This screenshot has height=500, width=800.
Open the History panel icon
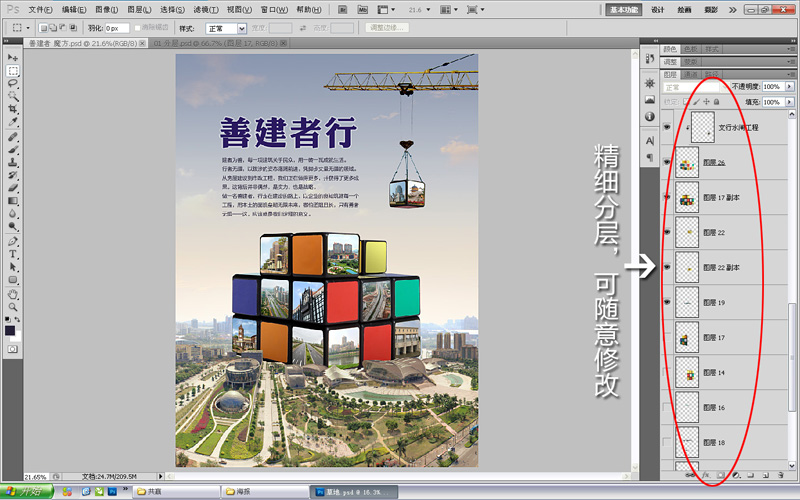(649, 59)
